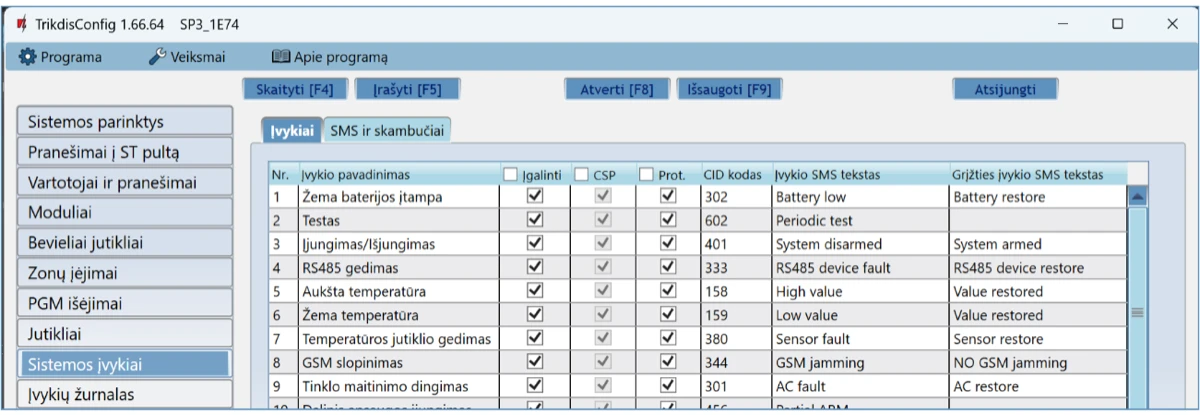Disable Įgalinti for the Testas event

(x=534, y=220)
